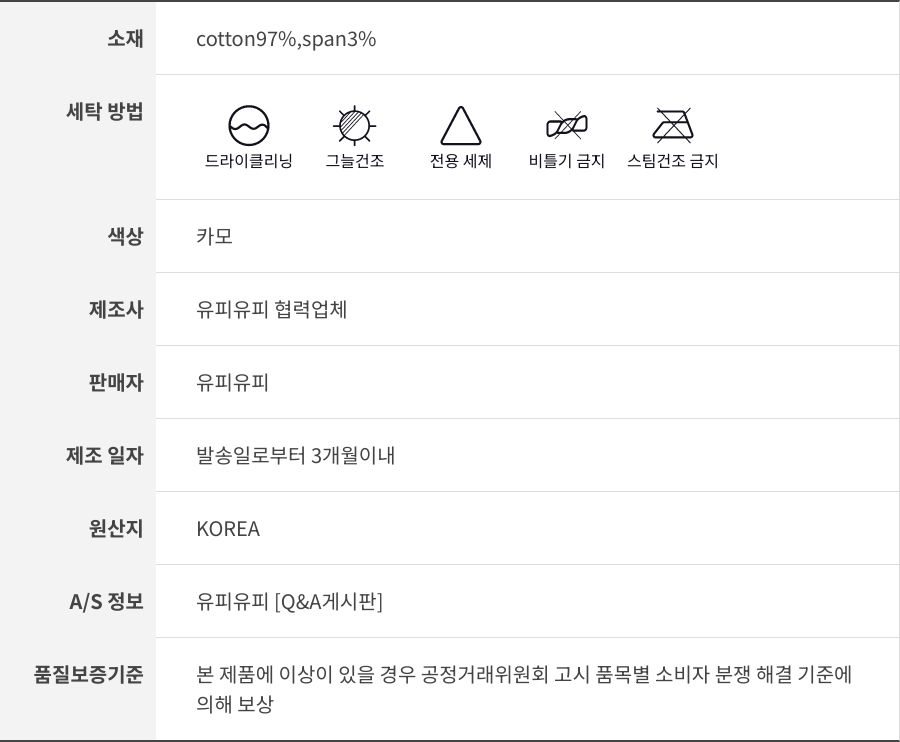
Task: Click the 카모 color value
Action: point(215,237)
